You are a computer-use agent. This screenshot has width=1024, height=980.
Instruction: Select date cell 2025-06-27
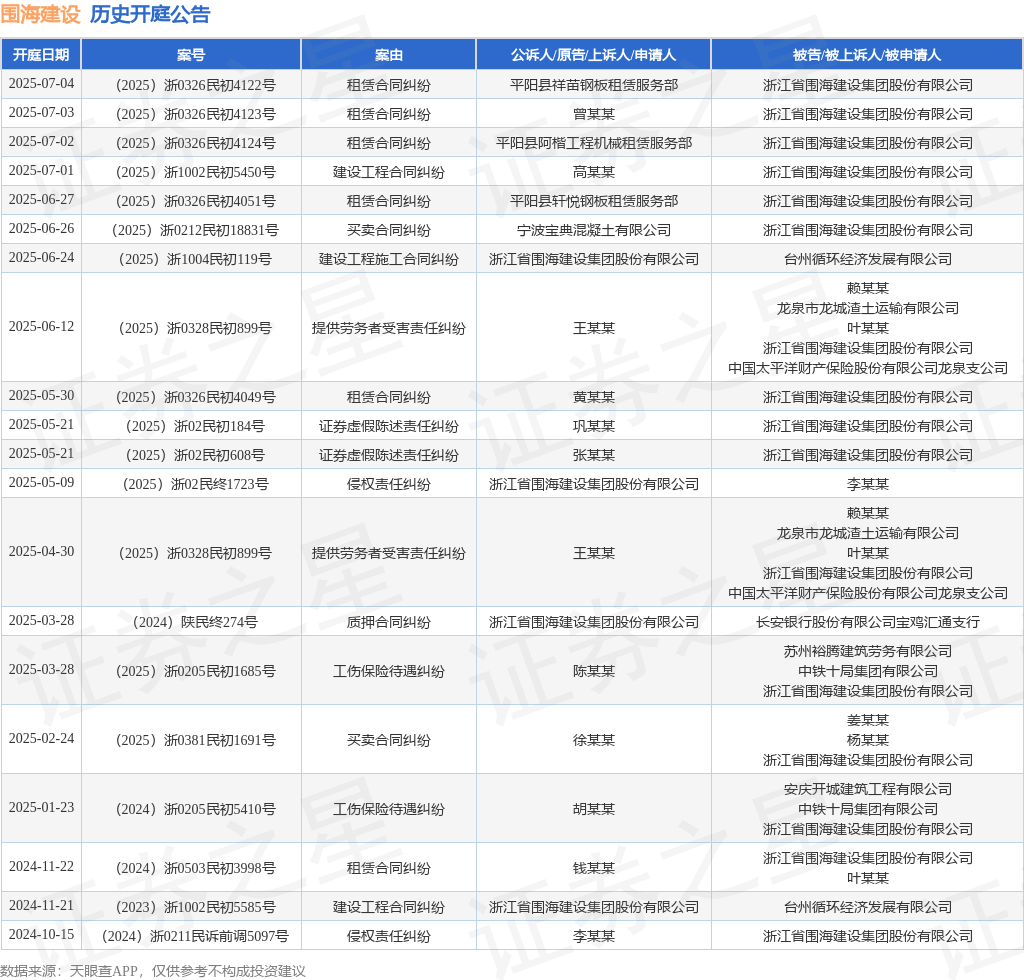click(41, 199)
